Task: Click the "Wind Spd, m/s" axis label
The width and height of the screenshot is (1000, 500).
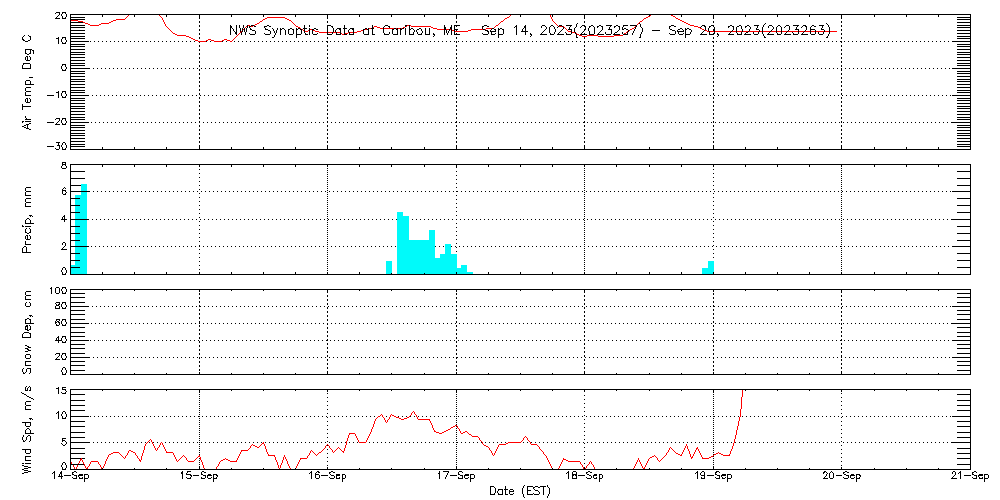Action: pos(28,428)
